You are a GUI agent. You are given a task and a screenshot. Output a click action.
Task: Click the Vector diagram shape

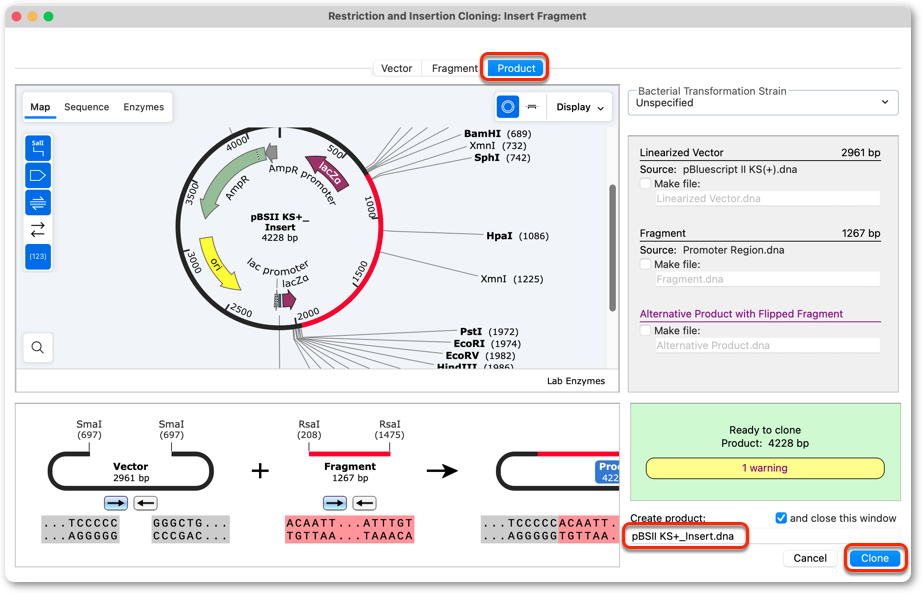(131, 471)
